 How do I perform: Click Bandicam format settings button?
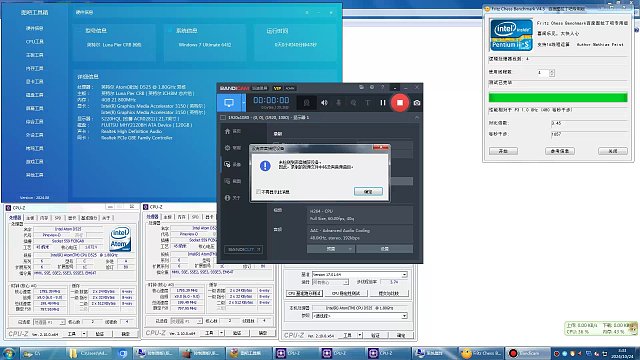[384, 249]
